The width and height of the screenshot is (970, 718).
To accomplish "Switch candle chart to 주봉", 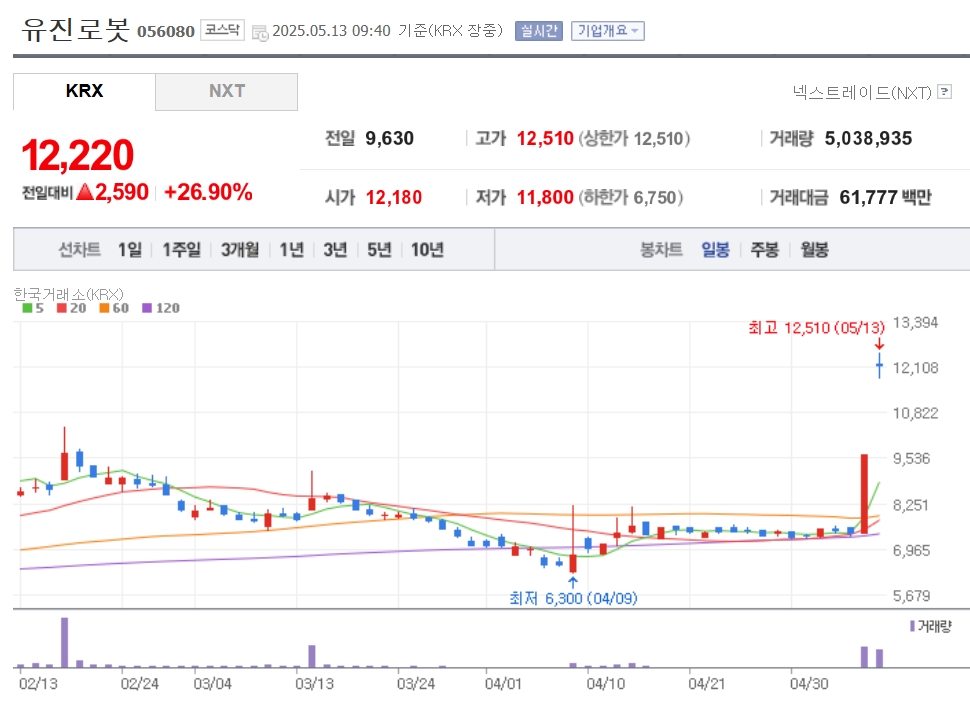I will 765,250.
